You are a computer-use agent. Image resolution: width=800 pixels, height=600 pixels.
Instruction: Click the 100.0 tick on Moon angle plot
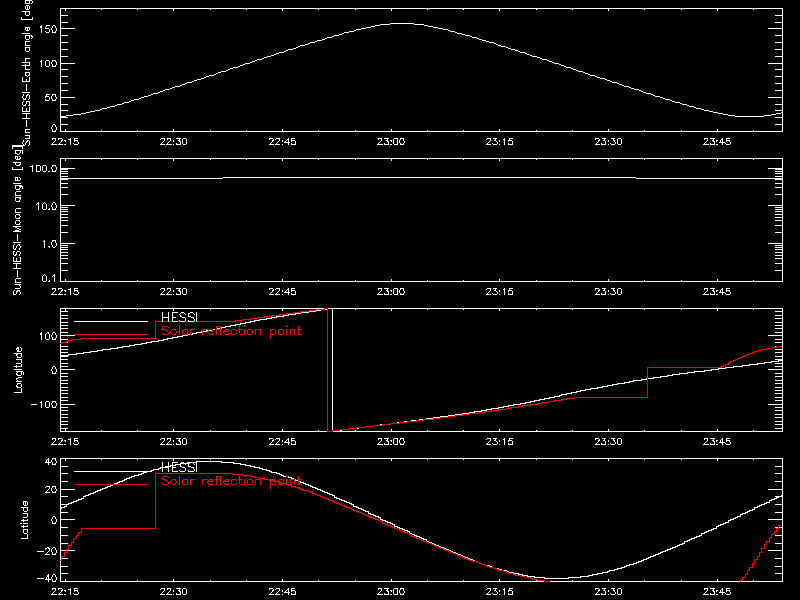click(x=43, y=168)
